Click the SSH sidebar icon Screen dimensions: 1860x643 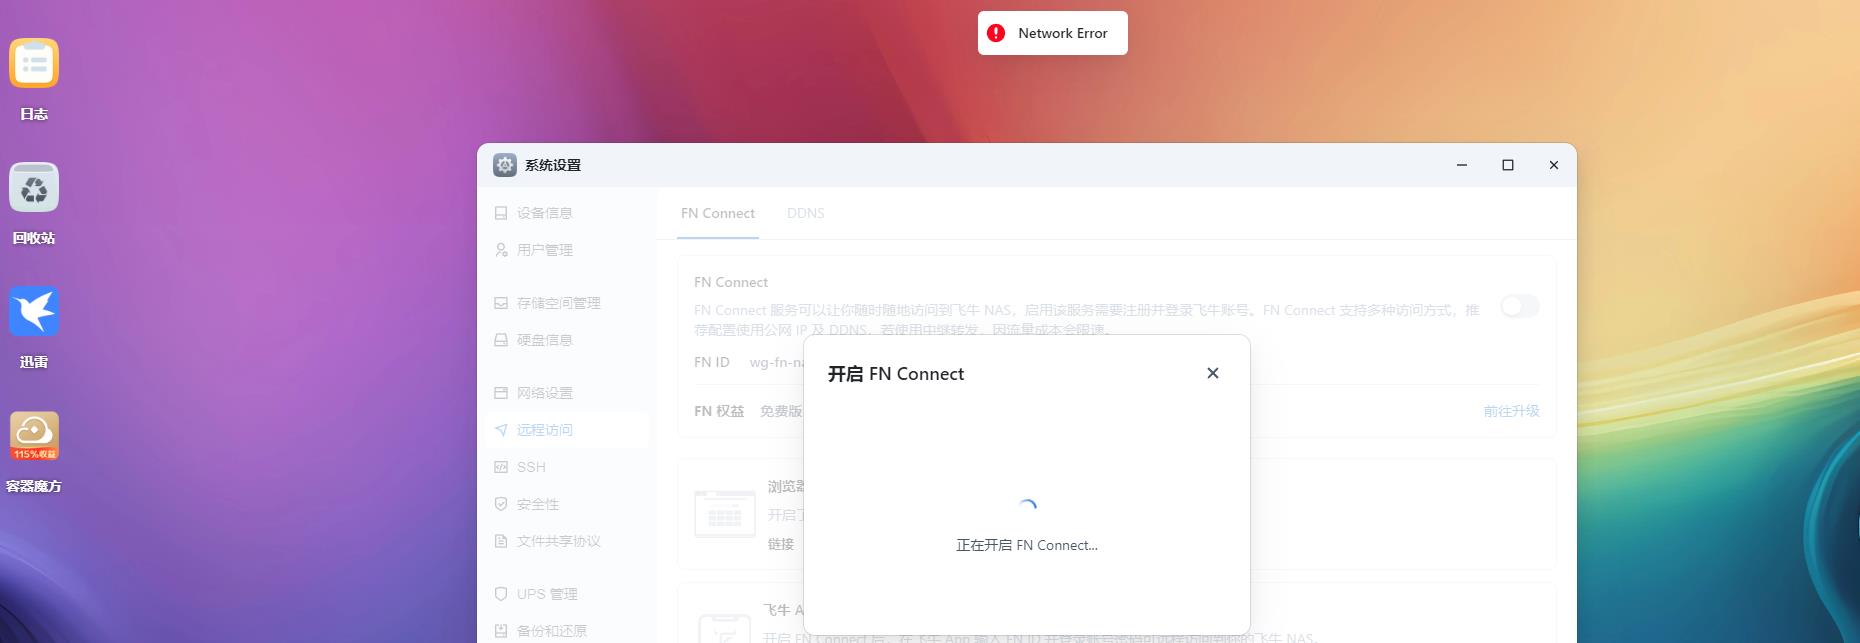pyautogui.click(x=501, y=467)
